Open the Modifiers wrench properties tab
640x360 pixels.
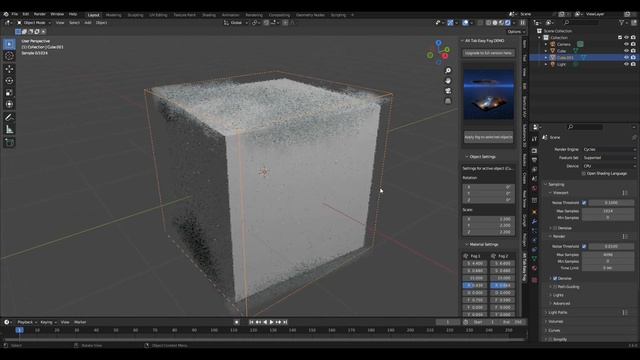point(534,221)
